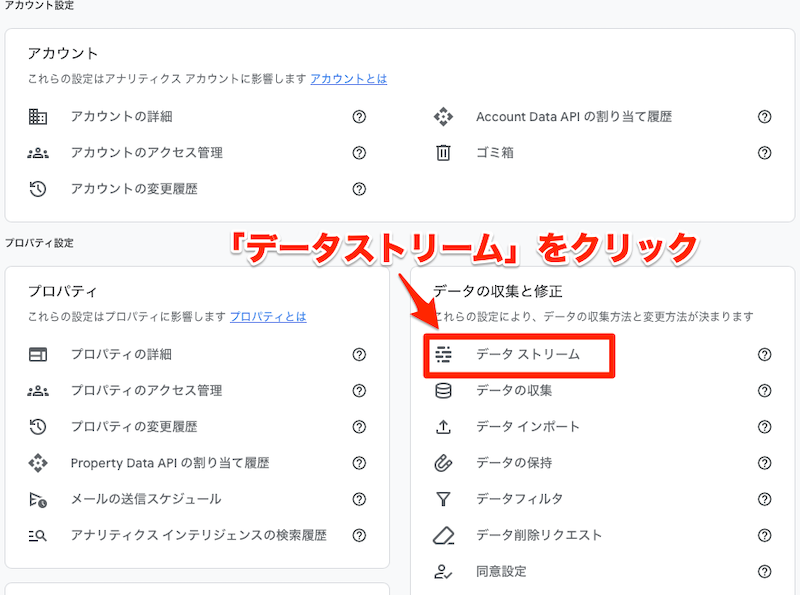
Task: Click the trash can icon beside ゴミ箱
Action: [x=443, y=153]
